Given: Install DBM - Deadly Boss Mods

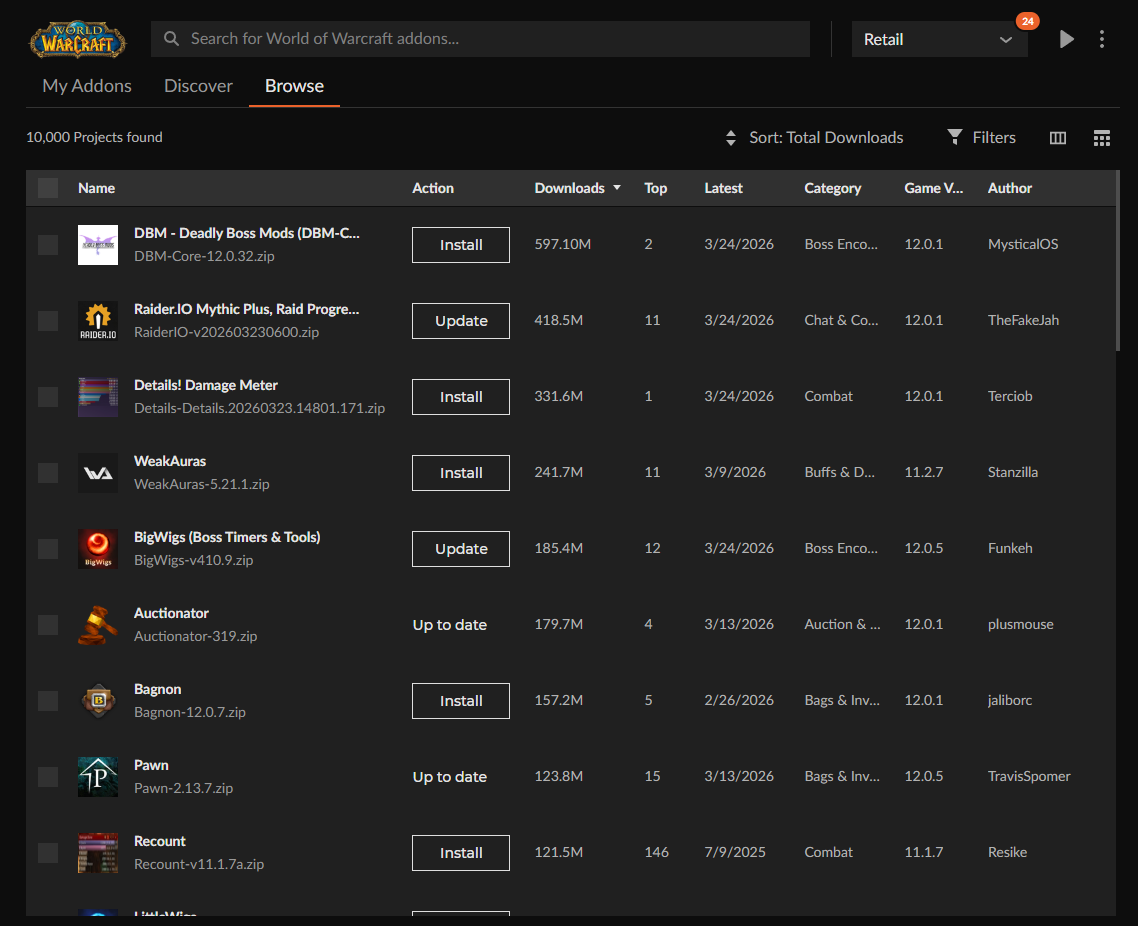Looking at the screenshot, I should [461, 245].
